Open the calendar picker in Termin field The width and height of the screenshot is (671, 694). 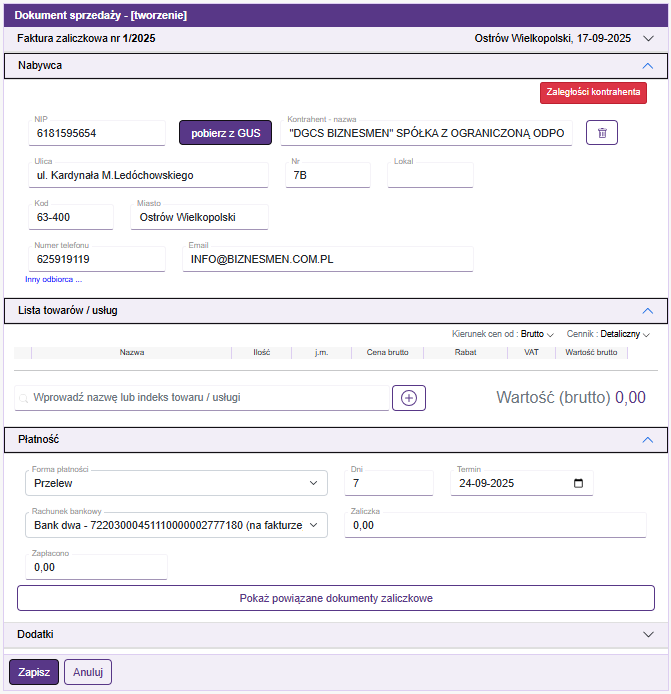point(578,483)
